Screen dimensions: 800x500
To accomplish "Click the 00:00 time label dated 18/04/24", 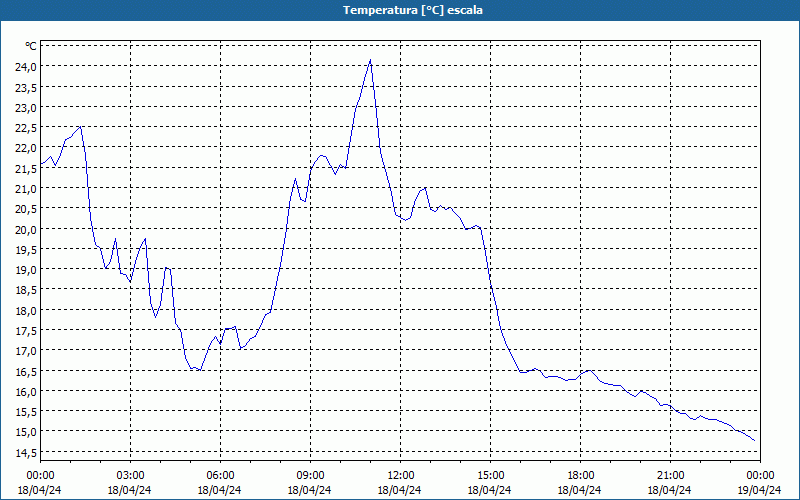I will (x=40, y=476).
